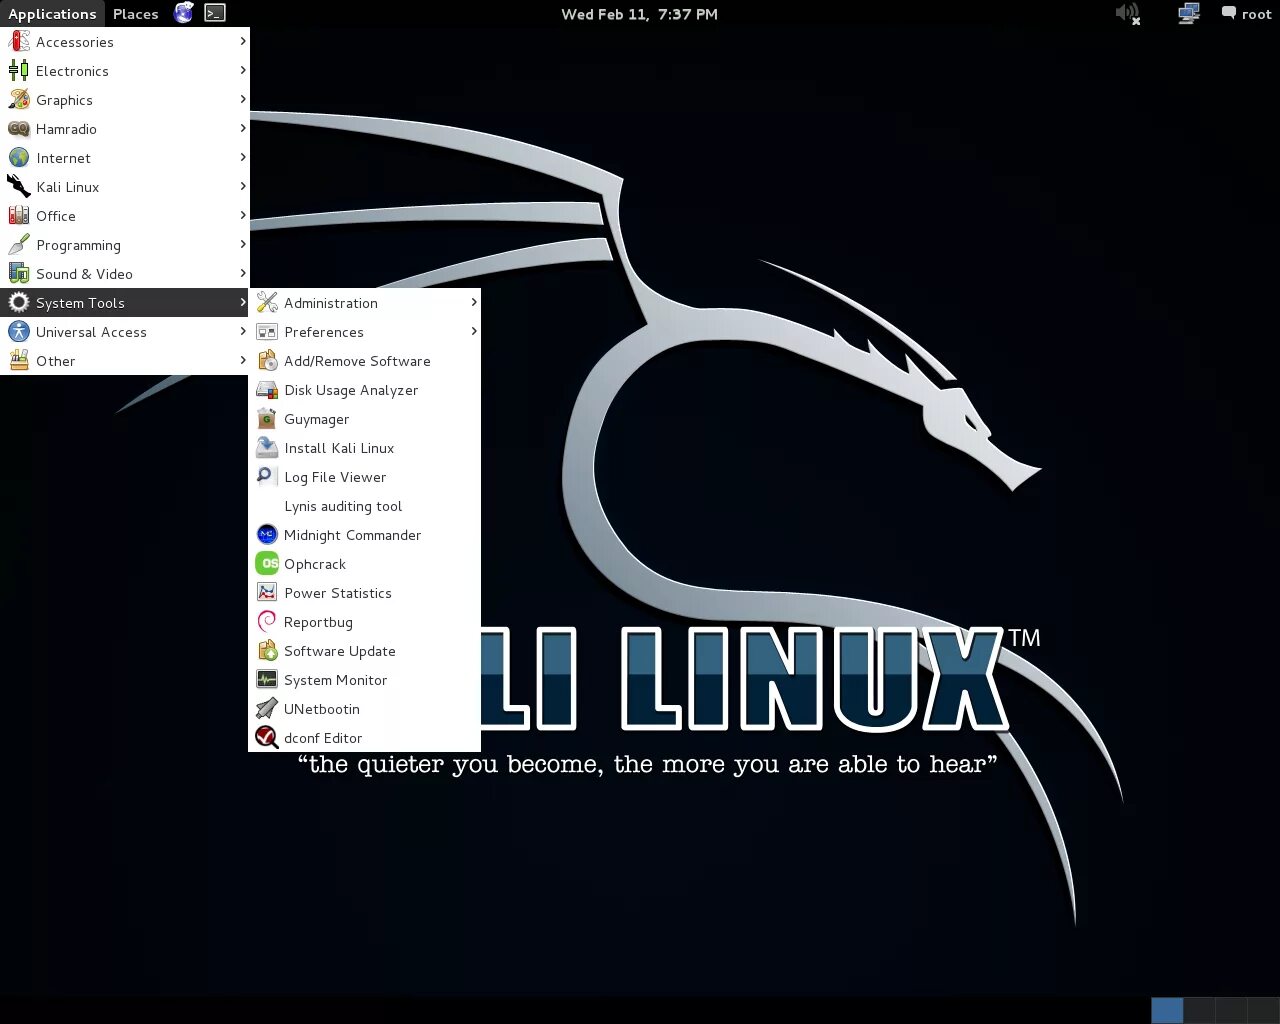Click the System Monitor icon
The height and width of the screenshot is (1024, 1280).
tap(267, 680)
